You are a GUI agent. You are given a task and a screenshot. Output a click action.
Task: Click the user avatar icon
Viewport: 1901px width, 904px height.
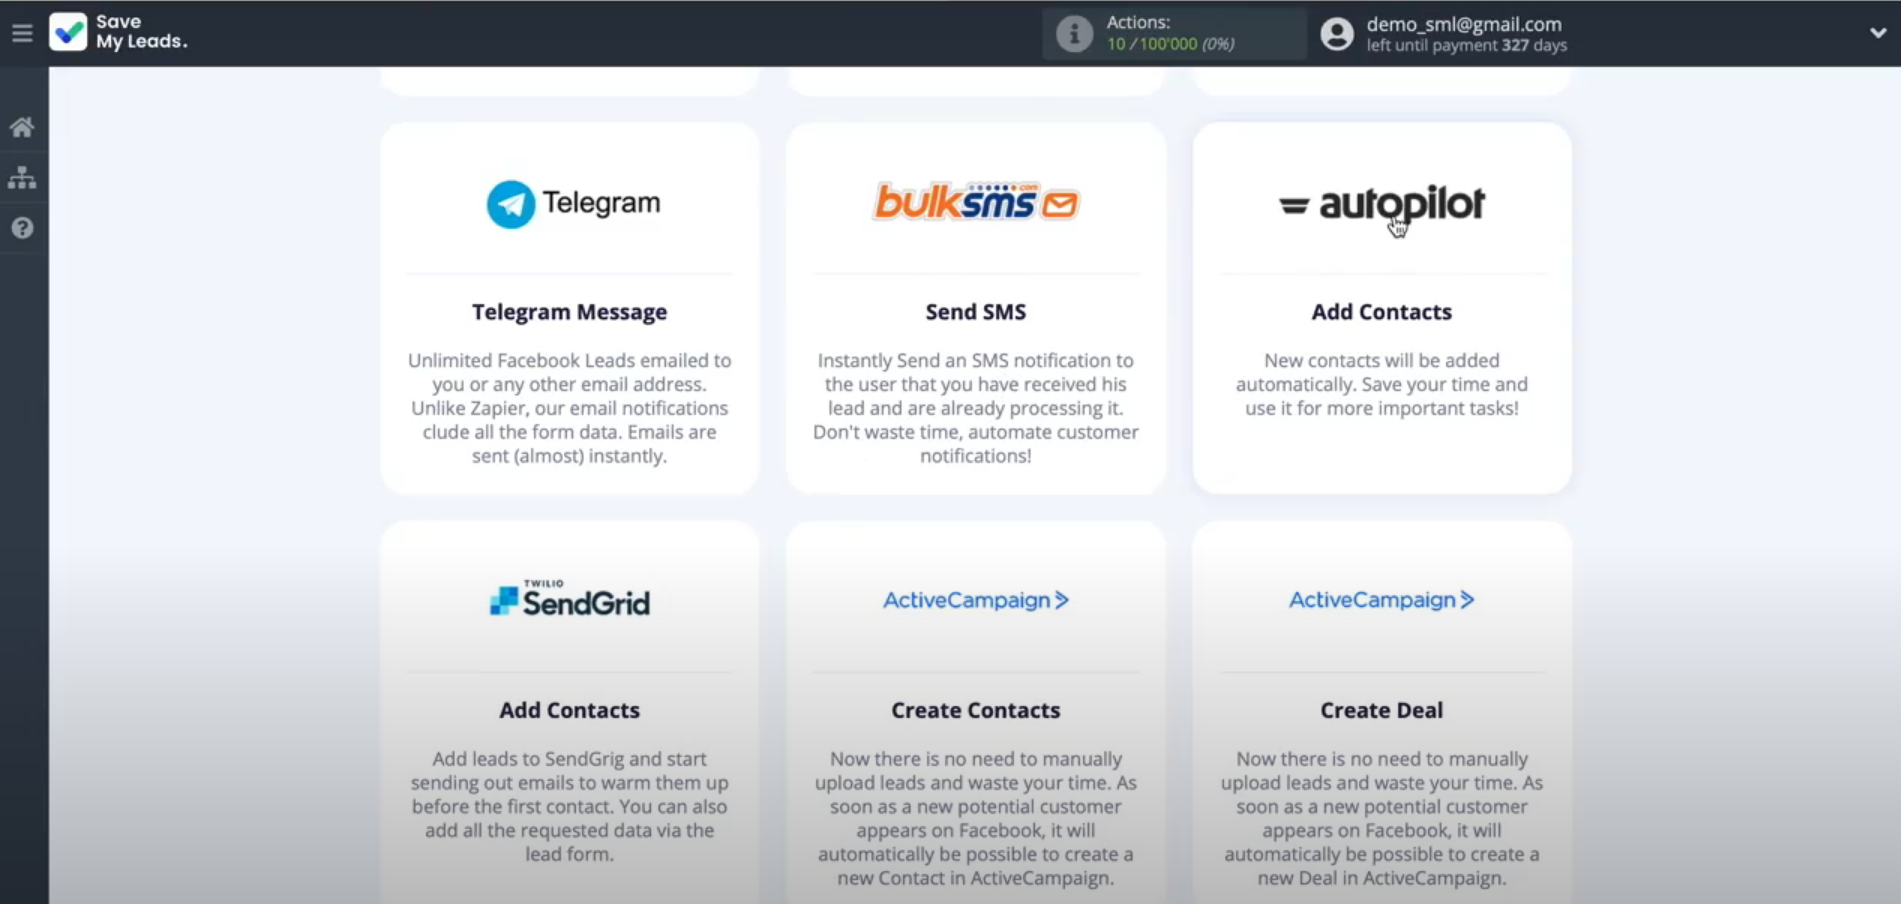(1337, 34)
